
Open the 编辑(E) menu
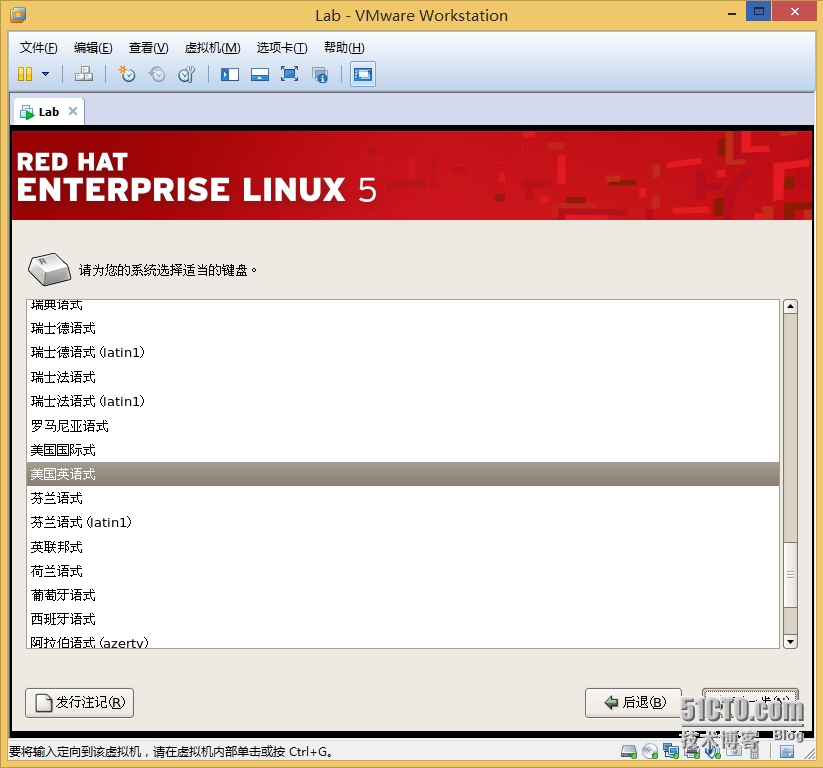(93, 48)
